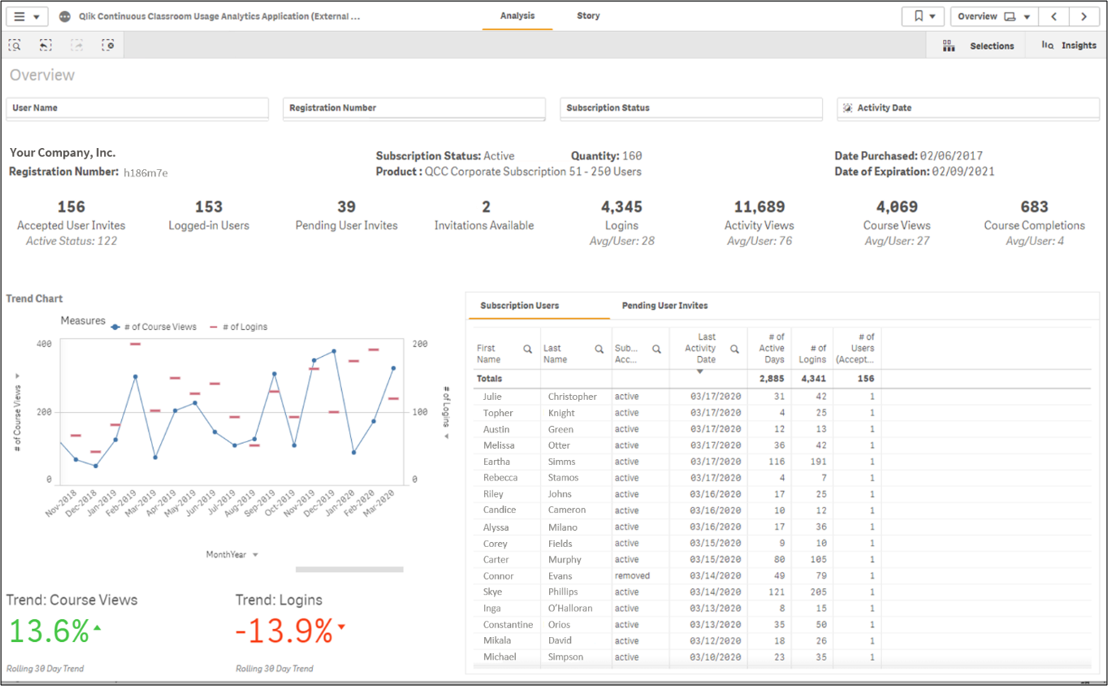Search the Last Activity Date column
Screen dimensions: 1108x686
coord(734,349)
